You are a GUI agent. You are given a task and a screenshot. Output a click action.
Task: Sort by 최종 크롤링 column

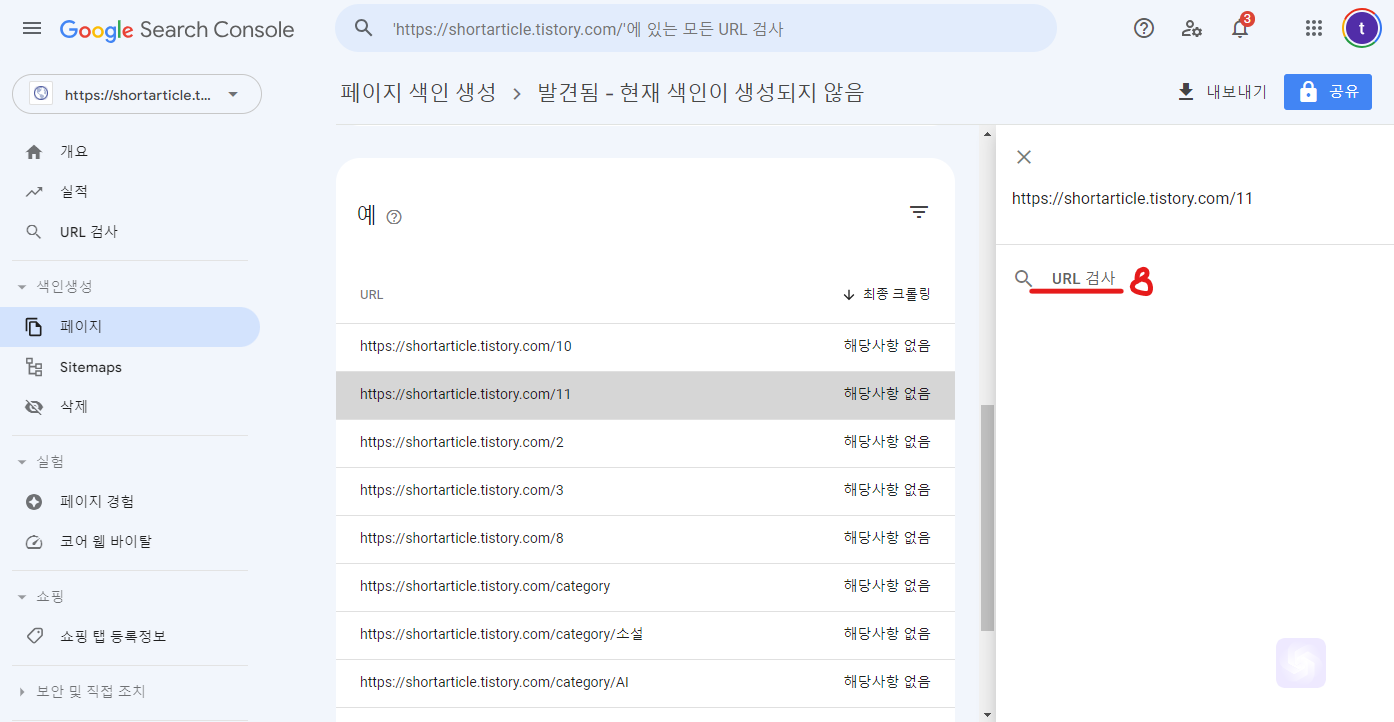(887, 294)
